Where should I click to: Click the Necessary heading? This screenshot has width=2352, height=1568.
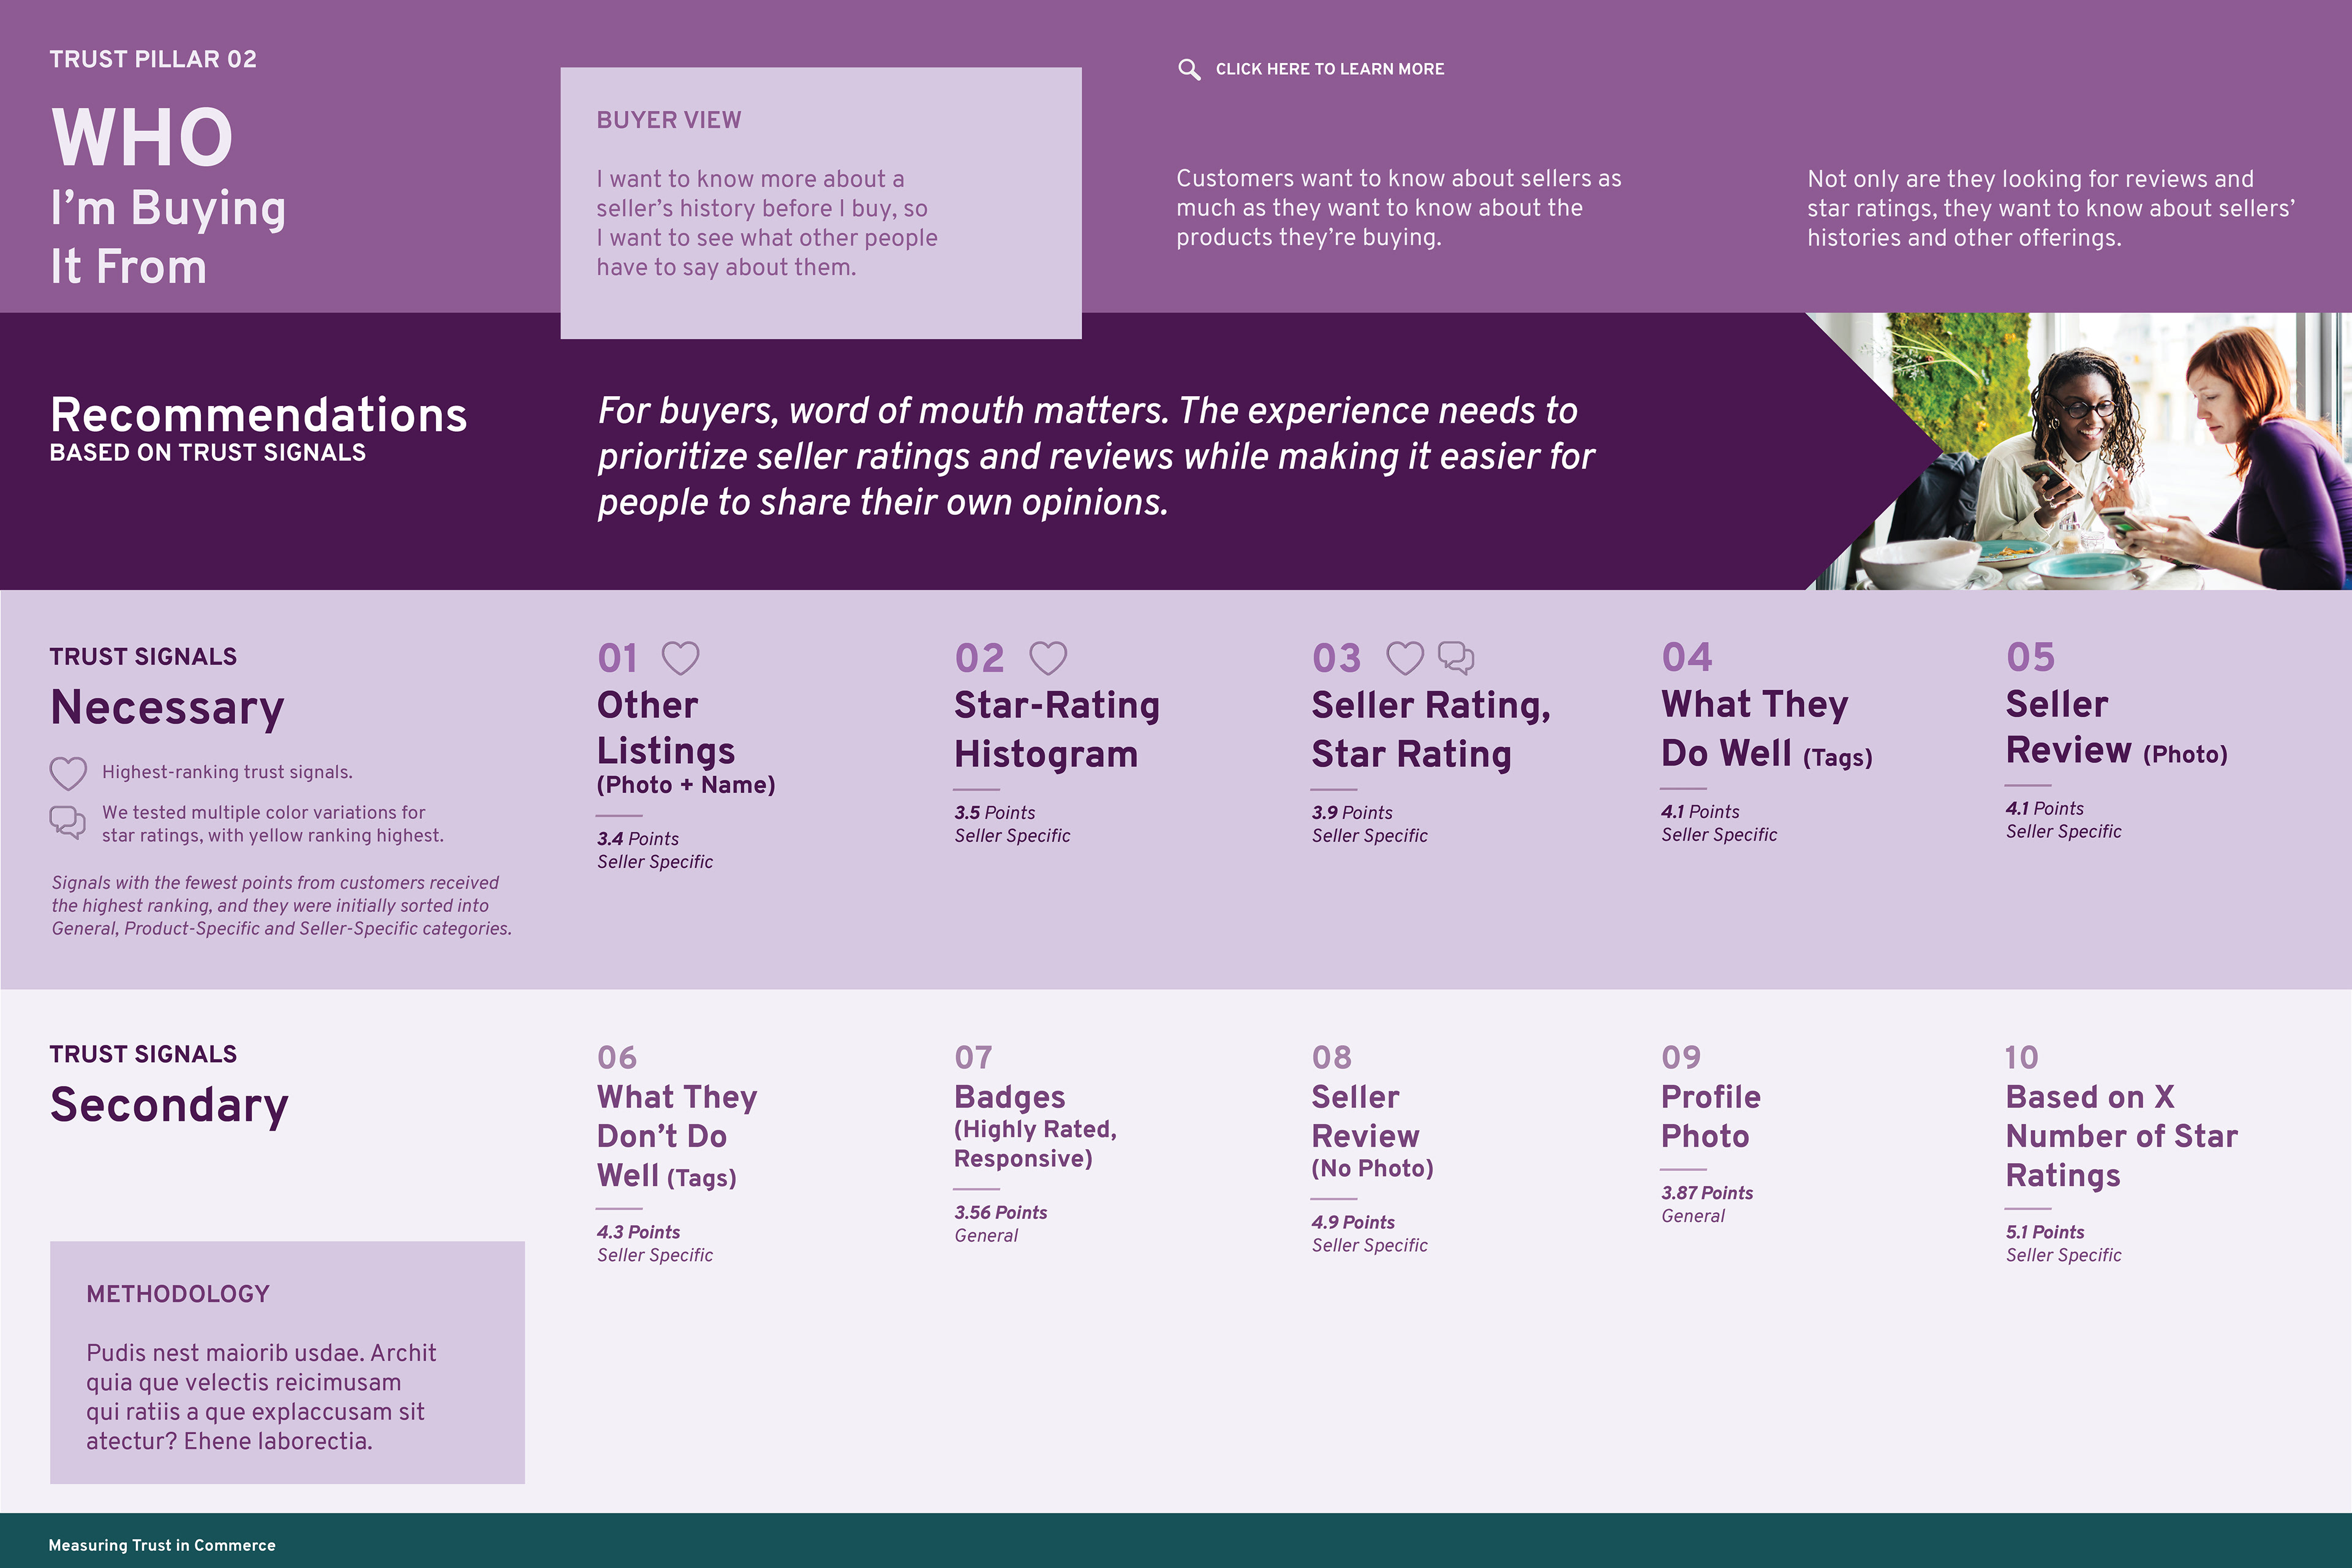167,708
